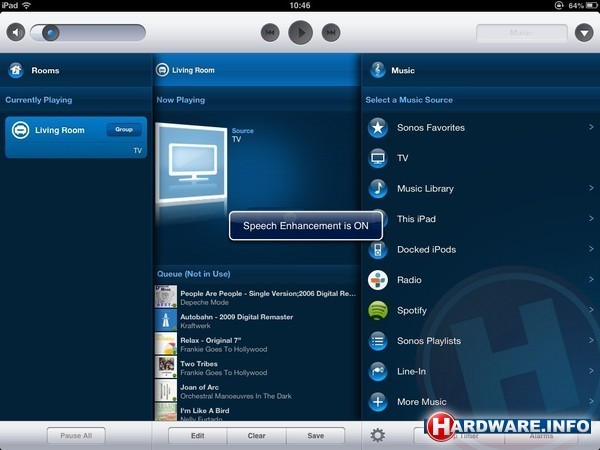Select I'm Like A Bird track
600x450 pixels.
256,412
